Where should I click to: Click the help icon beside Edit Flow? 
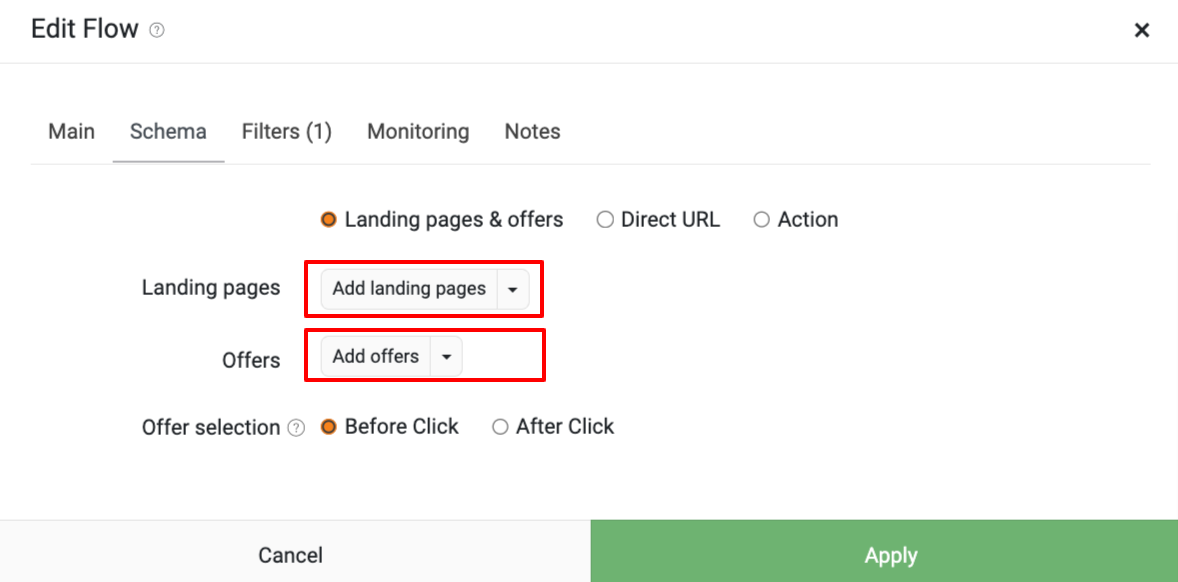tap(156, 31)
